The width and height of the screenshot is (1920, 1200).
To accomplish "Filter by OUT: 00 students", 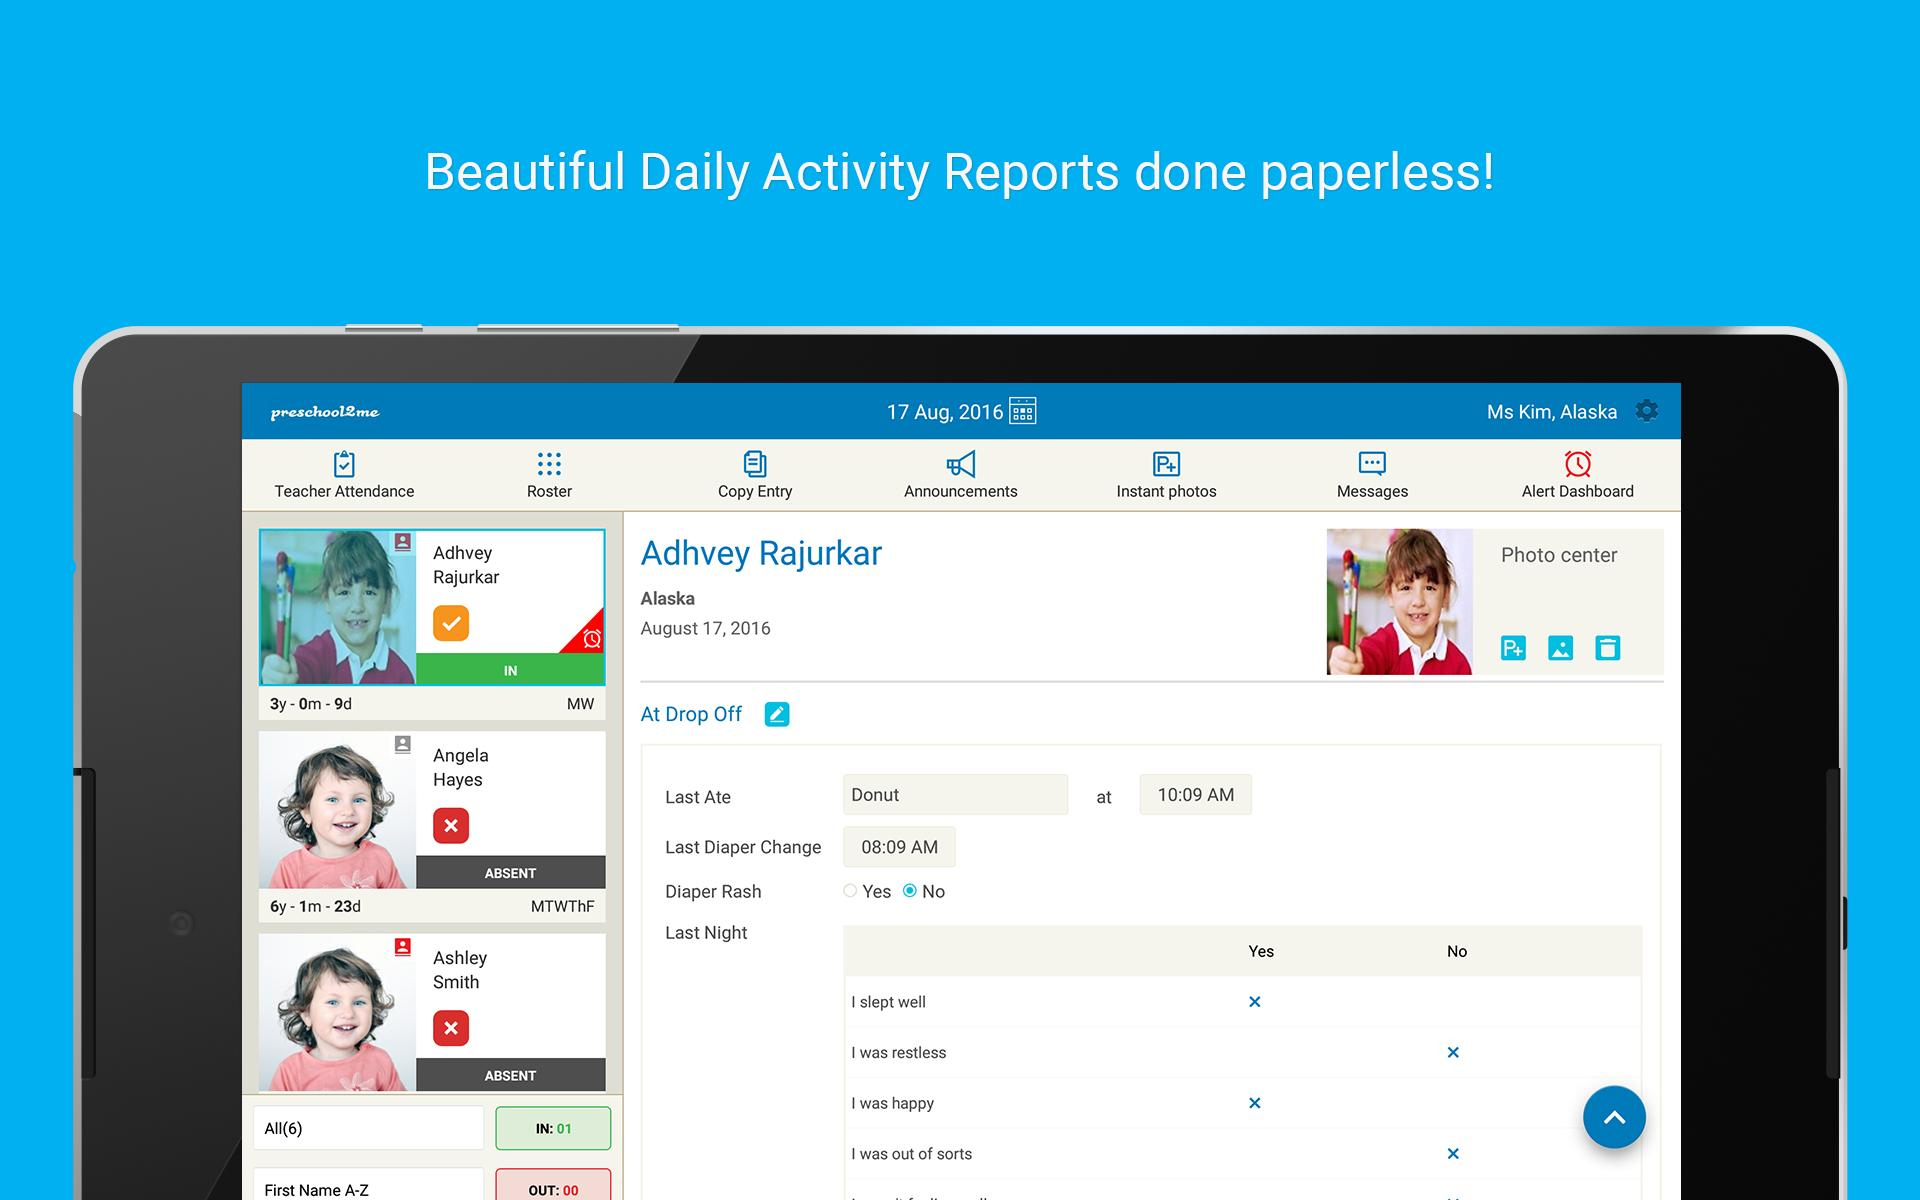I will tap(553, 1185).
